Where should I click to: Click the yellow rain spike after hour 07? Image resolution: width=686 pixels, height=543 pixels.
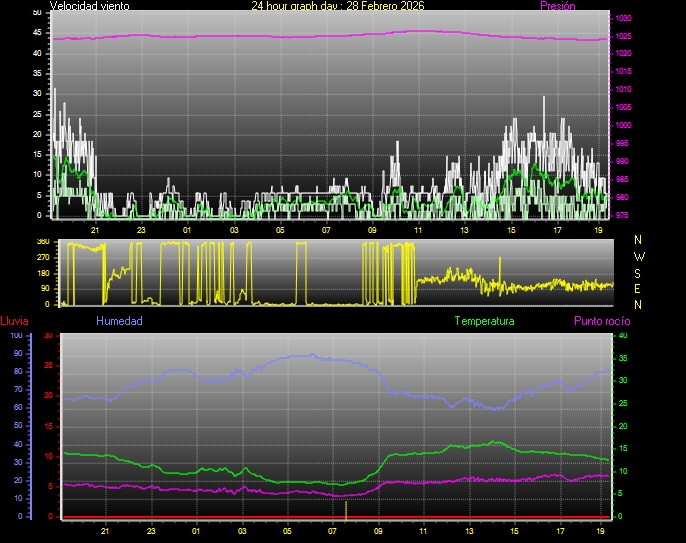[346, 508]
